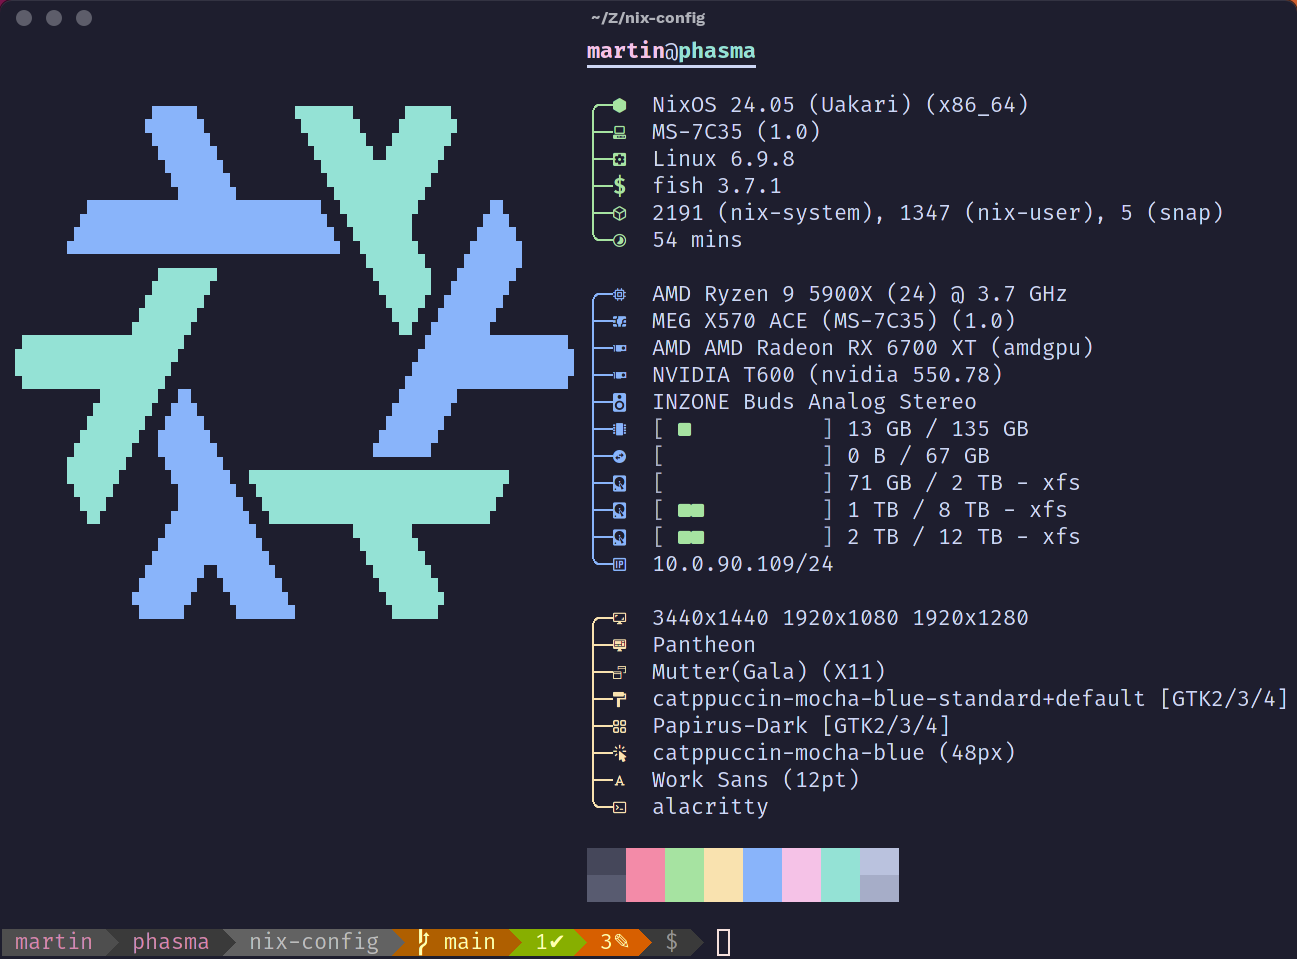Click the git branch icon in the prompt
This screenshot has height=959, width=1297.
click(423, 942)
